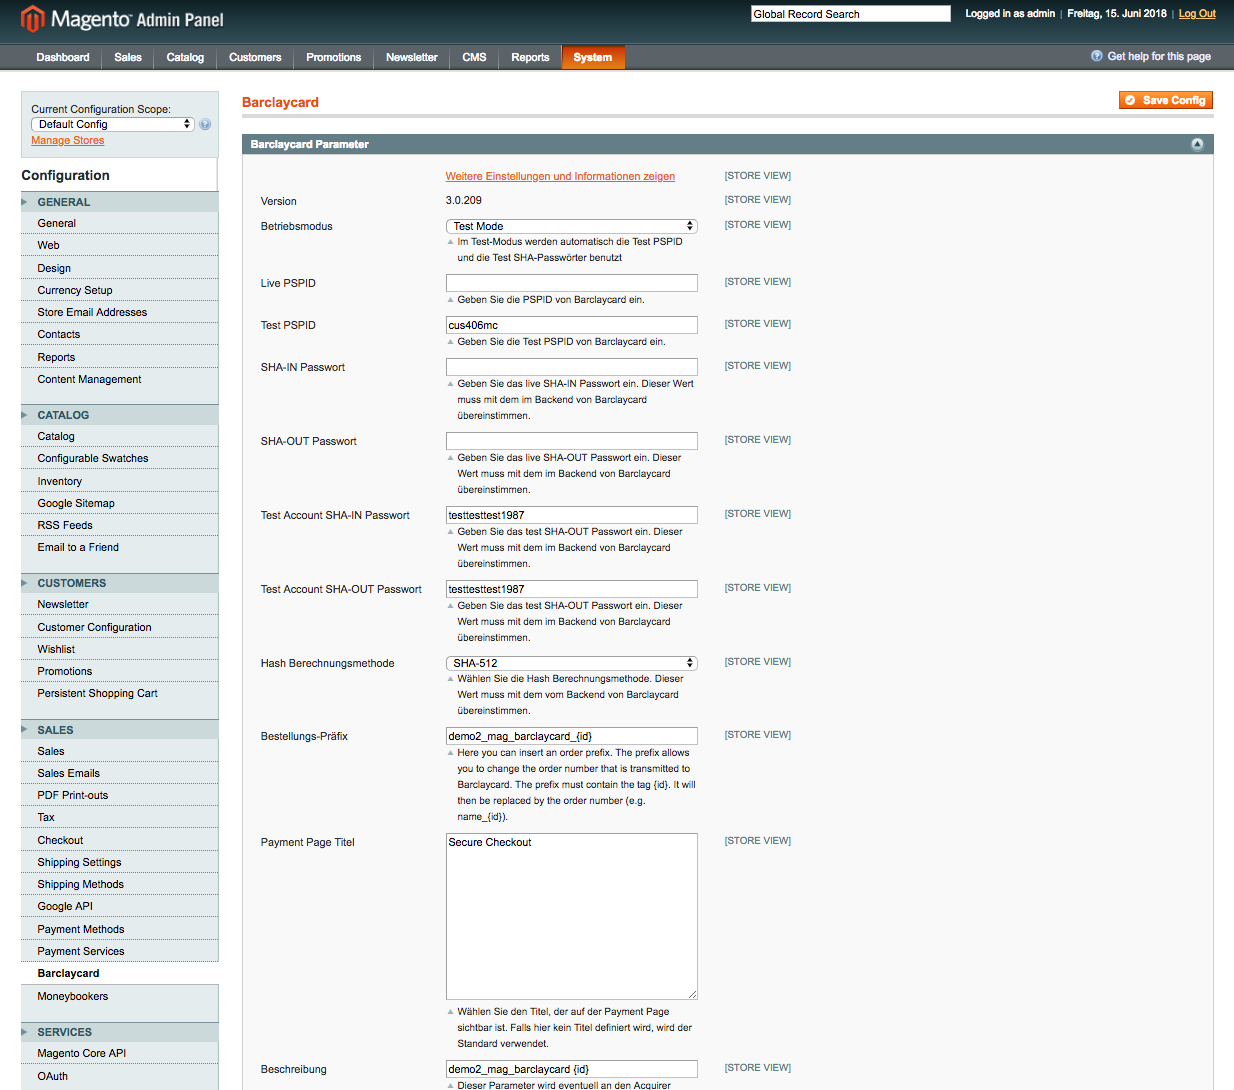This screenshot has width=1234, height=1090.
Task: Open the Current Configuration Scope dropdown
Action: point(113,125)
